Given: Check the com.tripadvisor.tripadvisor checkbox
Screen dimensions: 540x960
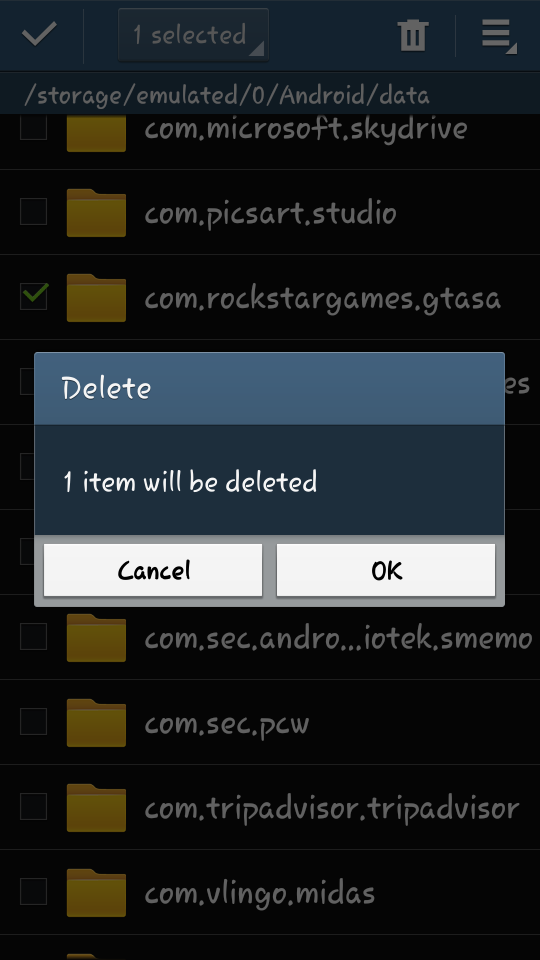Looking at the screenshot, I should [x=34, y=806].
